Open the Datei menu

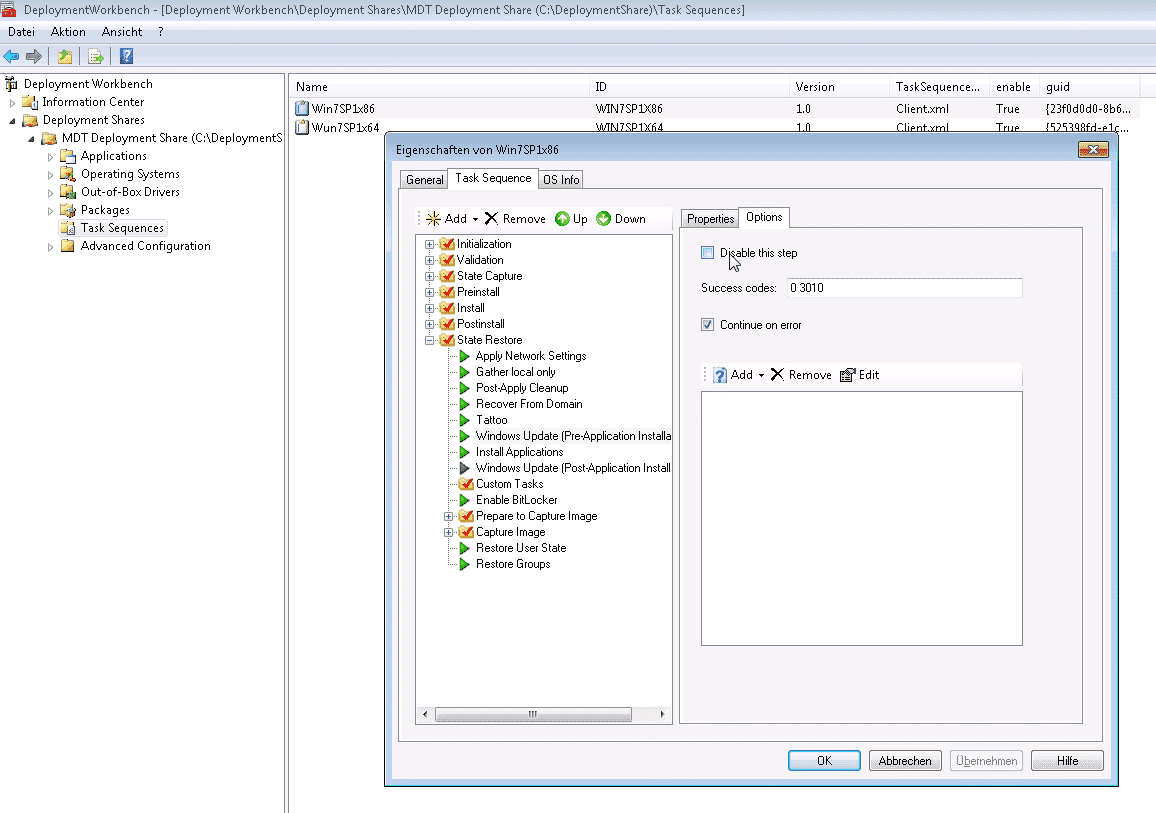(x=21, y=32)
